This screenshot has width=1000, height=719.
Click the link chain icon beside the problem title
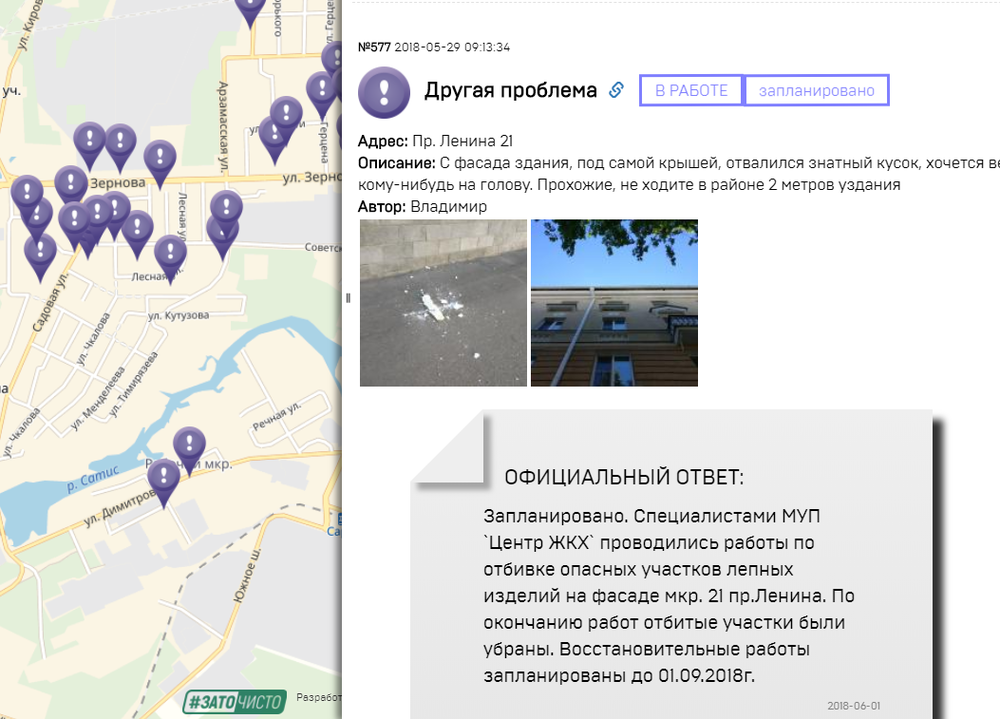[x=616, y=89]
